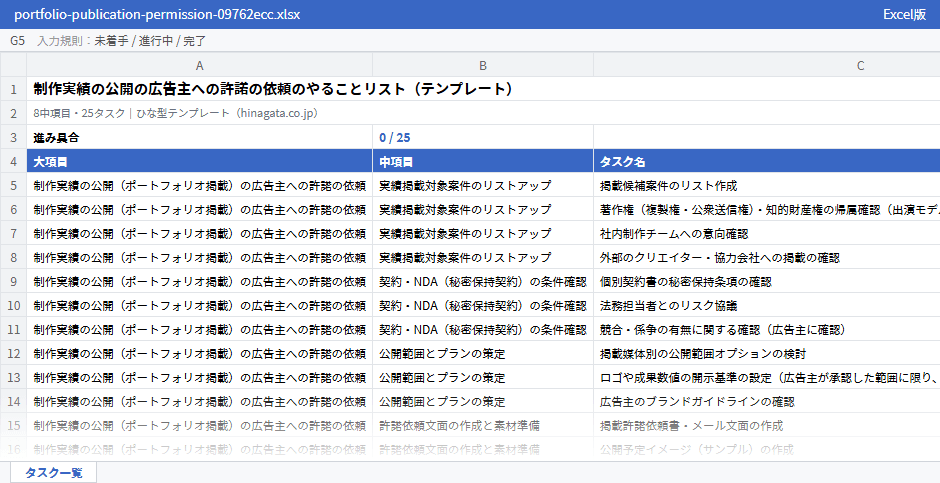The width and height of the screenshot is (940, 483).
Task: Click the G5 cell reference box
Action: pos(17,41)
